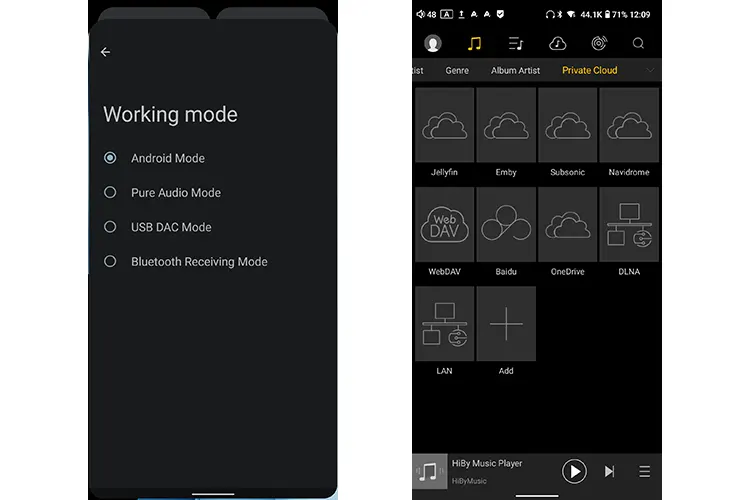Expand the category tabs dropdown arrow

coord(649,70)
